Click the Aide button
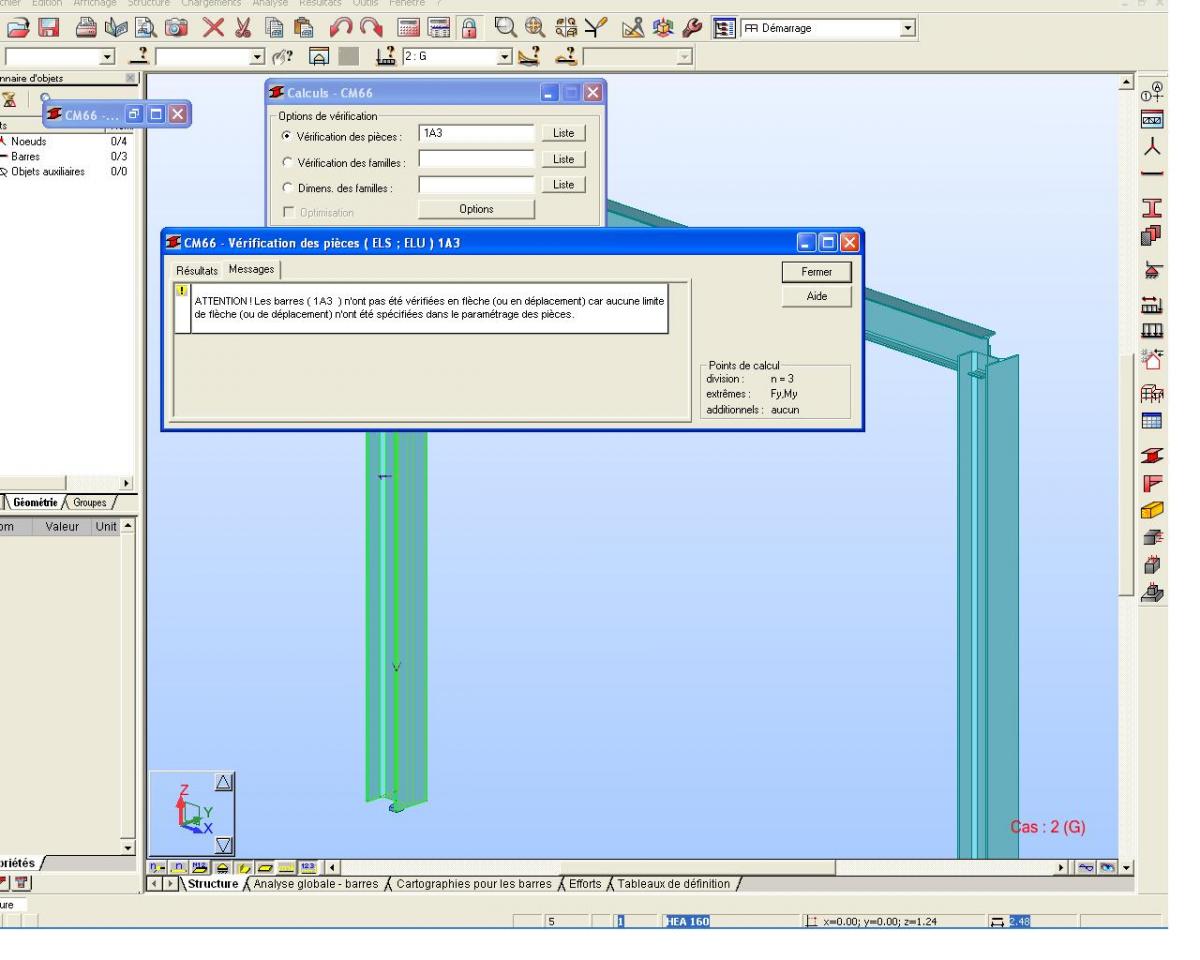The image size is (1200, 960). click(x=817, y=297)
